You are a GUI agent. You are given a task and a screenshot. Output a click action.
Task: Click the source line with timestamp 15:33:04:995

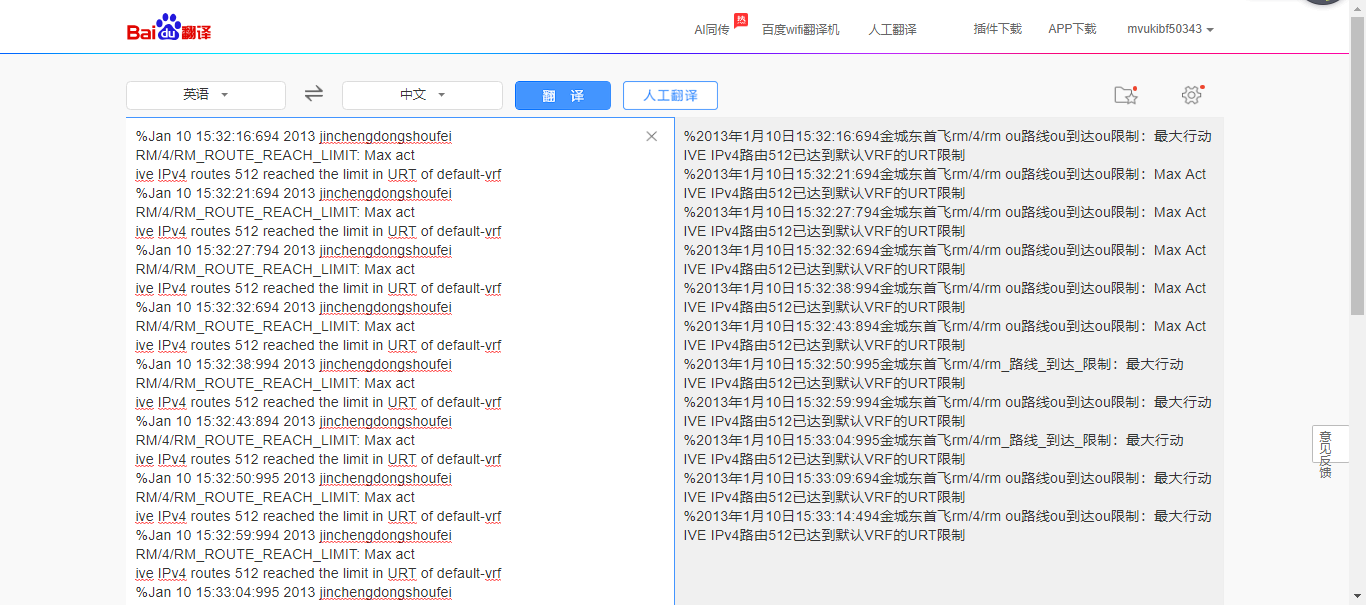coord(294,592)
